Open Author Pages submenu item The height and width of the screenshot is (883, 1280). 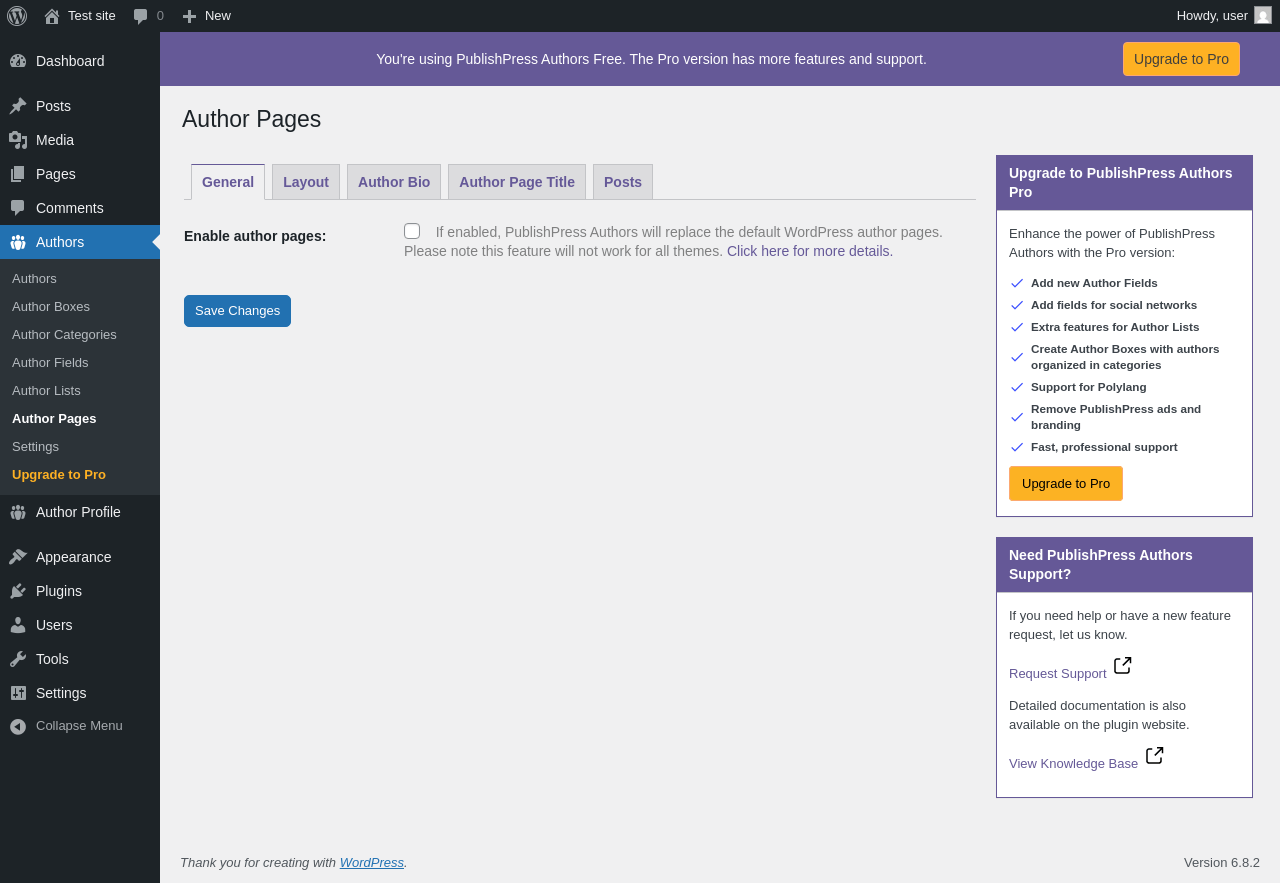[54, 418]
